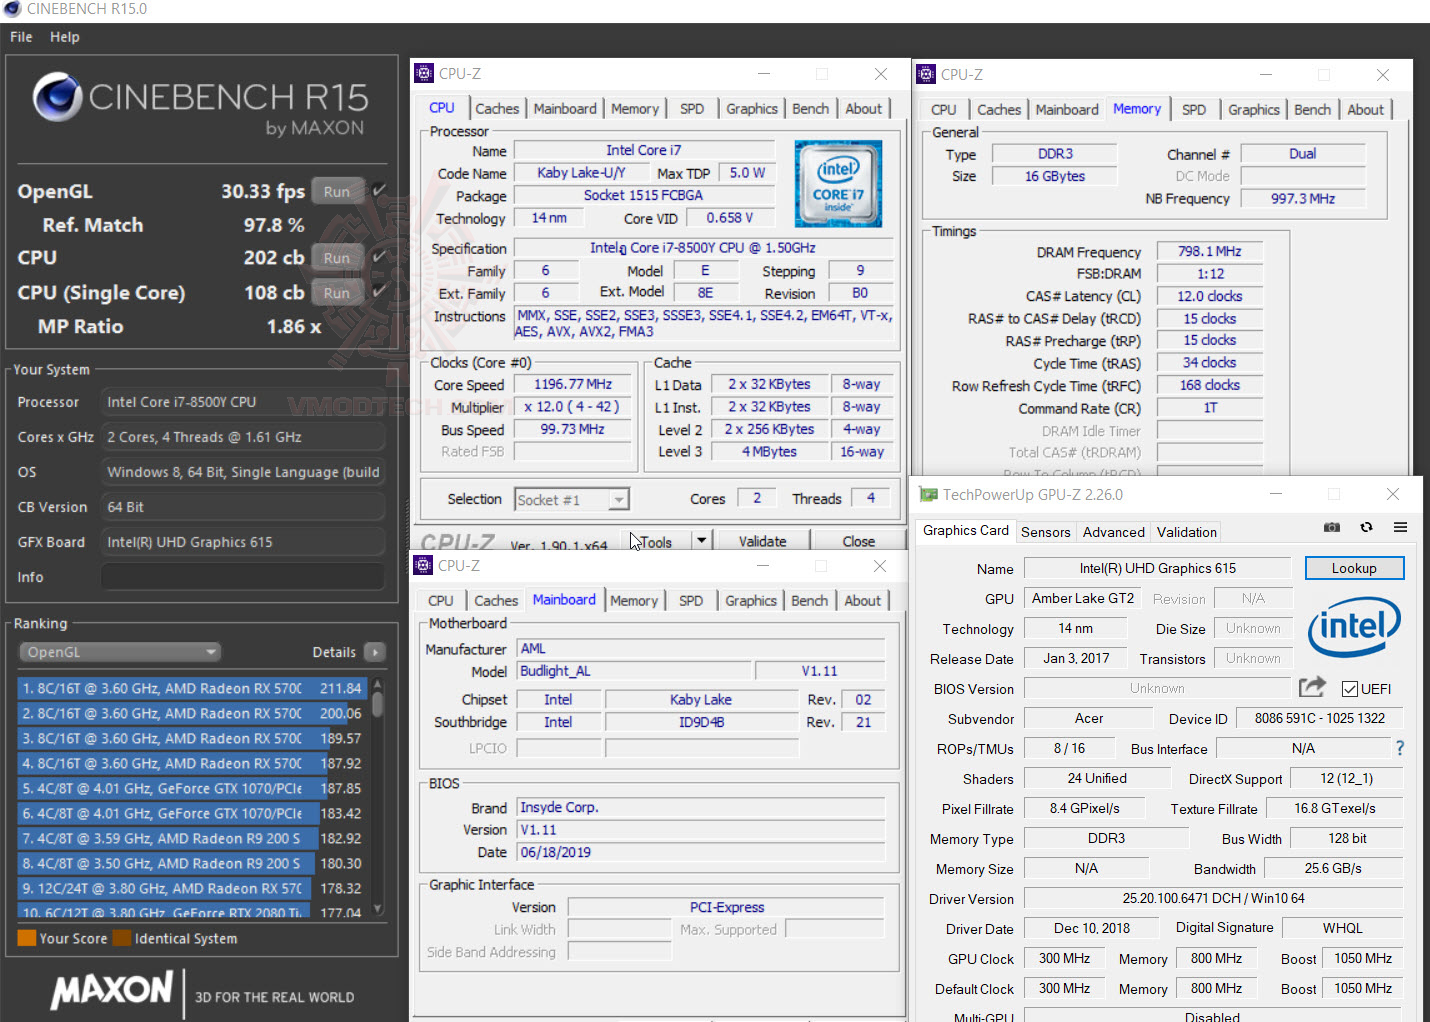Select ranking row 9 with 12C/24T
The height and width of the screenshot is (1022, 1430).
193,888
